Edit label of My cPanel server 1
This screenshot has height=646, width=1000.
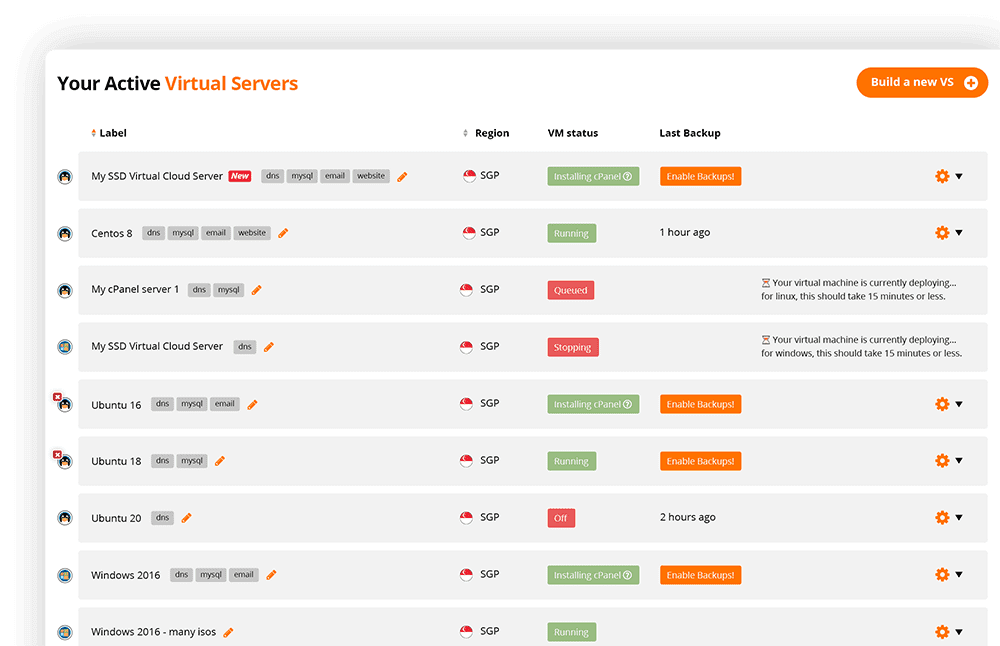[x=256, y=290]
